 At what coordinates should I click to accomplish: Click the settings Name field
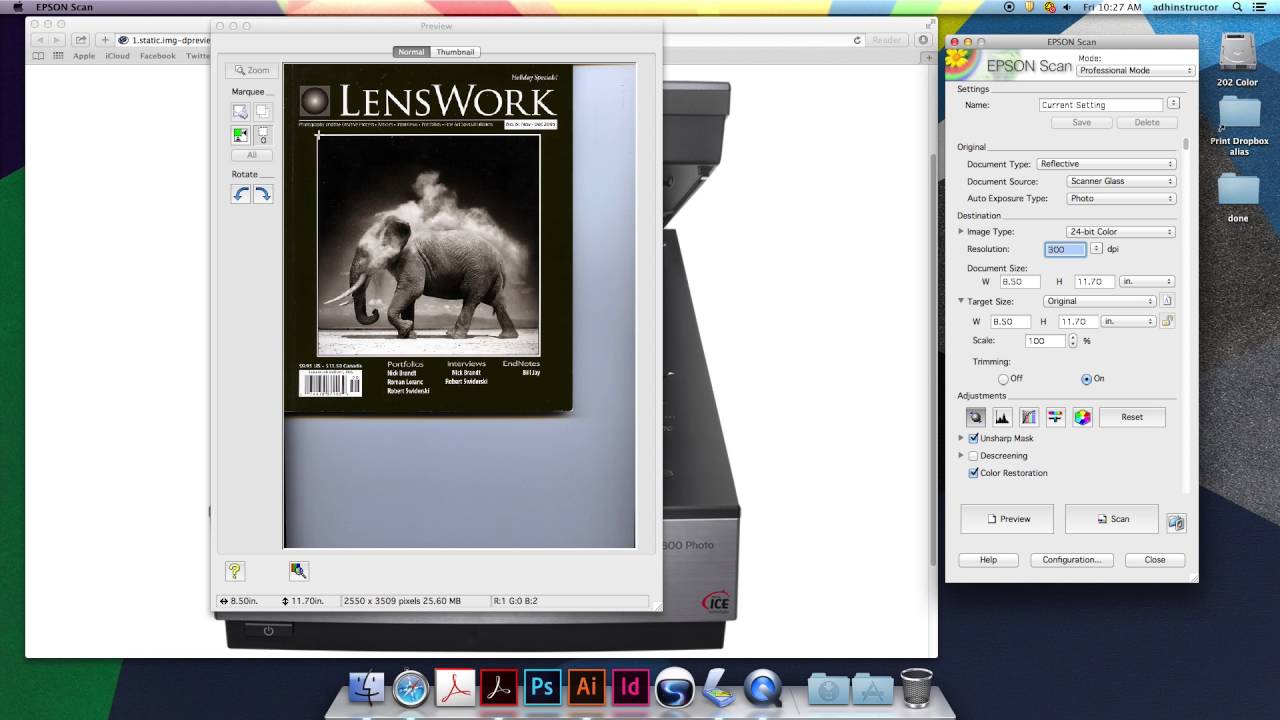tap(1101, 104)
